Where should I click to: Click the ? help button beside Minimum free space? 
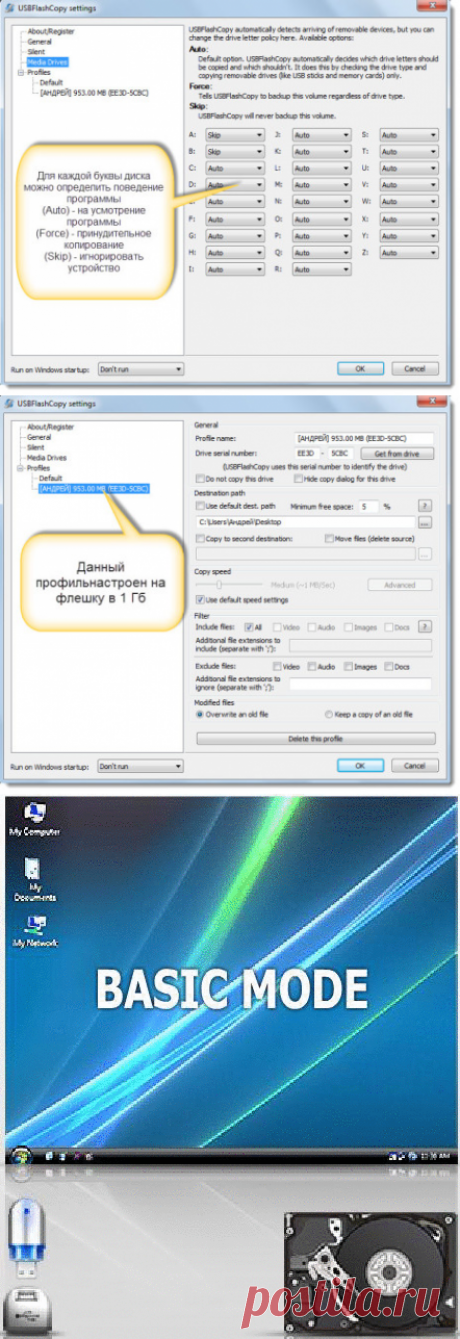424,506
